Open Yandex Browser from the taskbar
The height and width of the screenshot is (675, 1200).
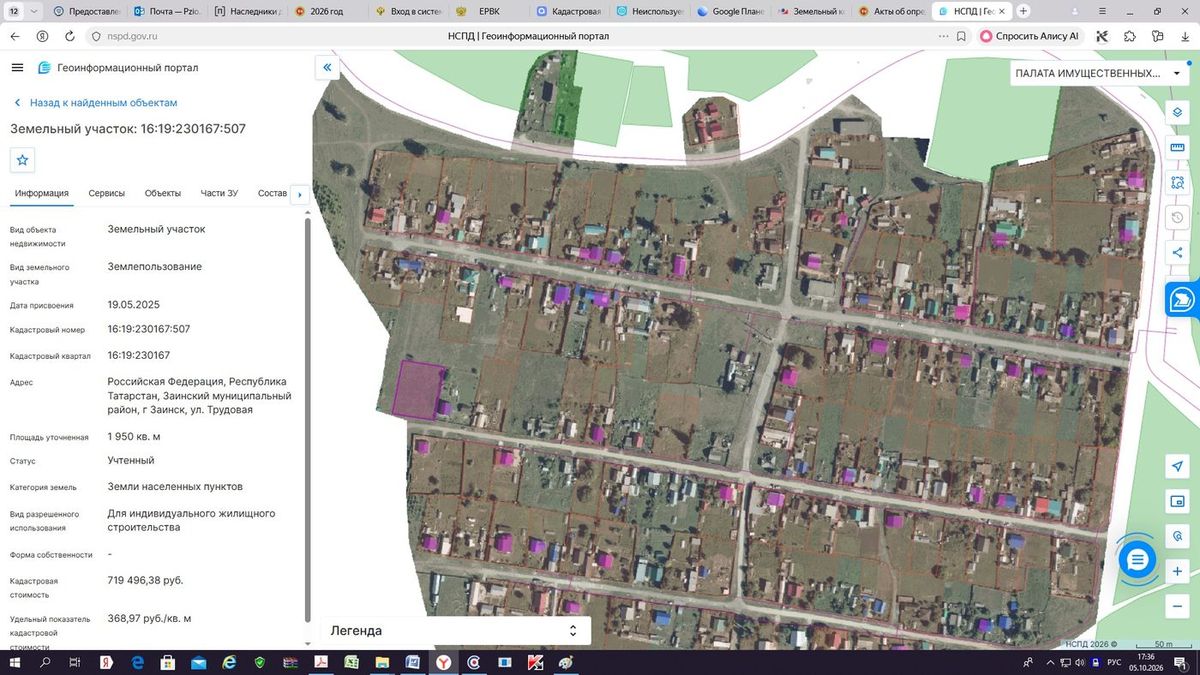coord(442,662)
